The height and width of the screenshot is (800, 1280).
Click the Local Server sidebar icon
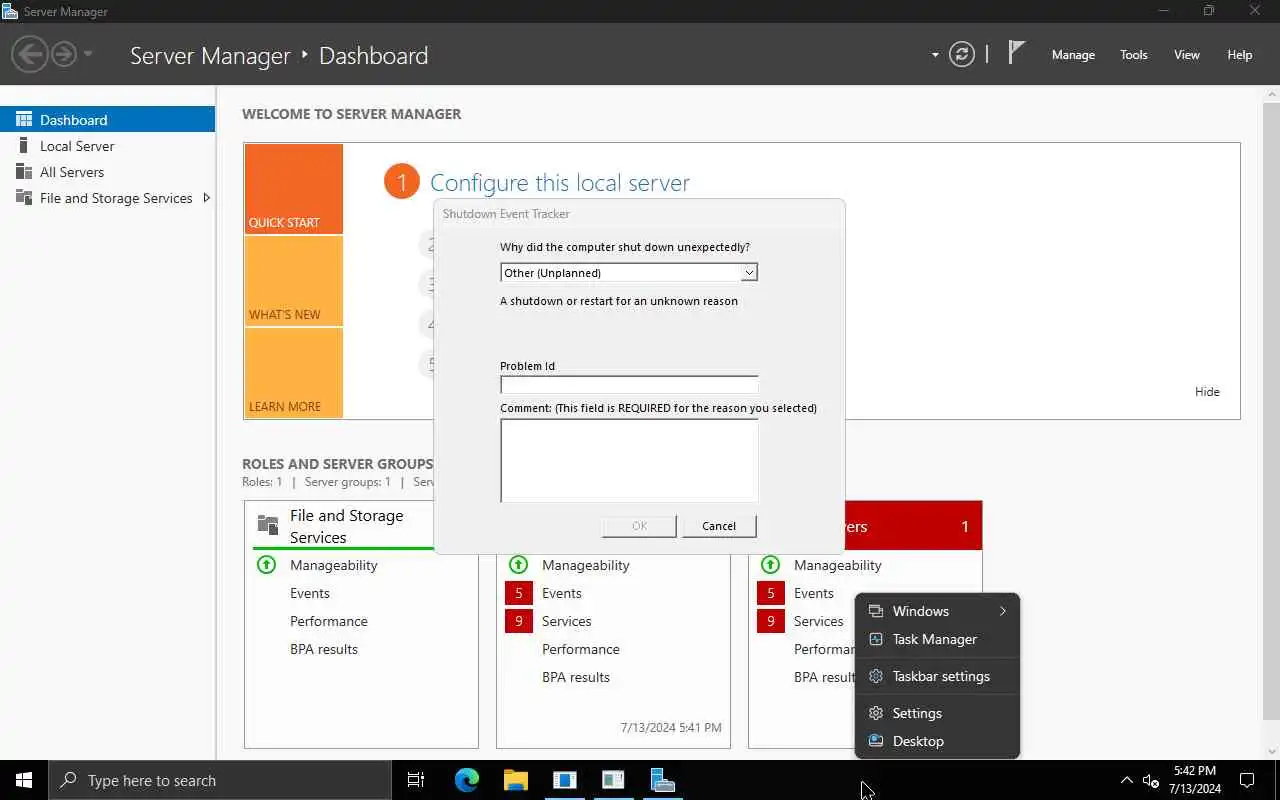click(24, 145)
